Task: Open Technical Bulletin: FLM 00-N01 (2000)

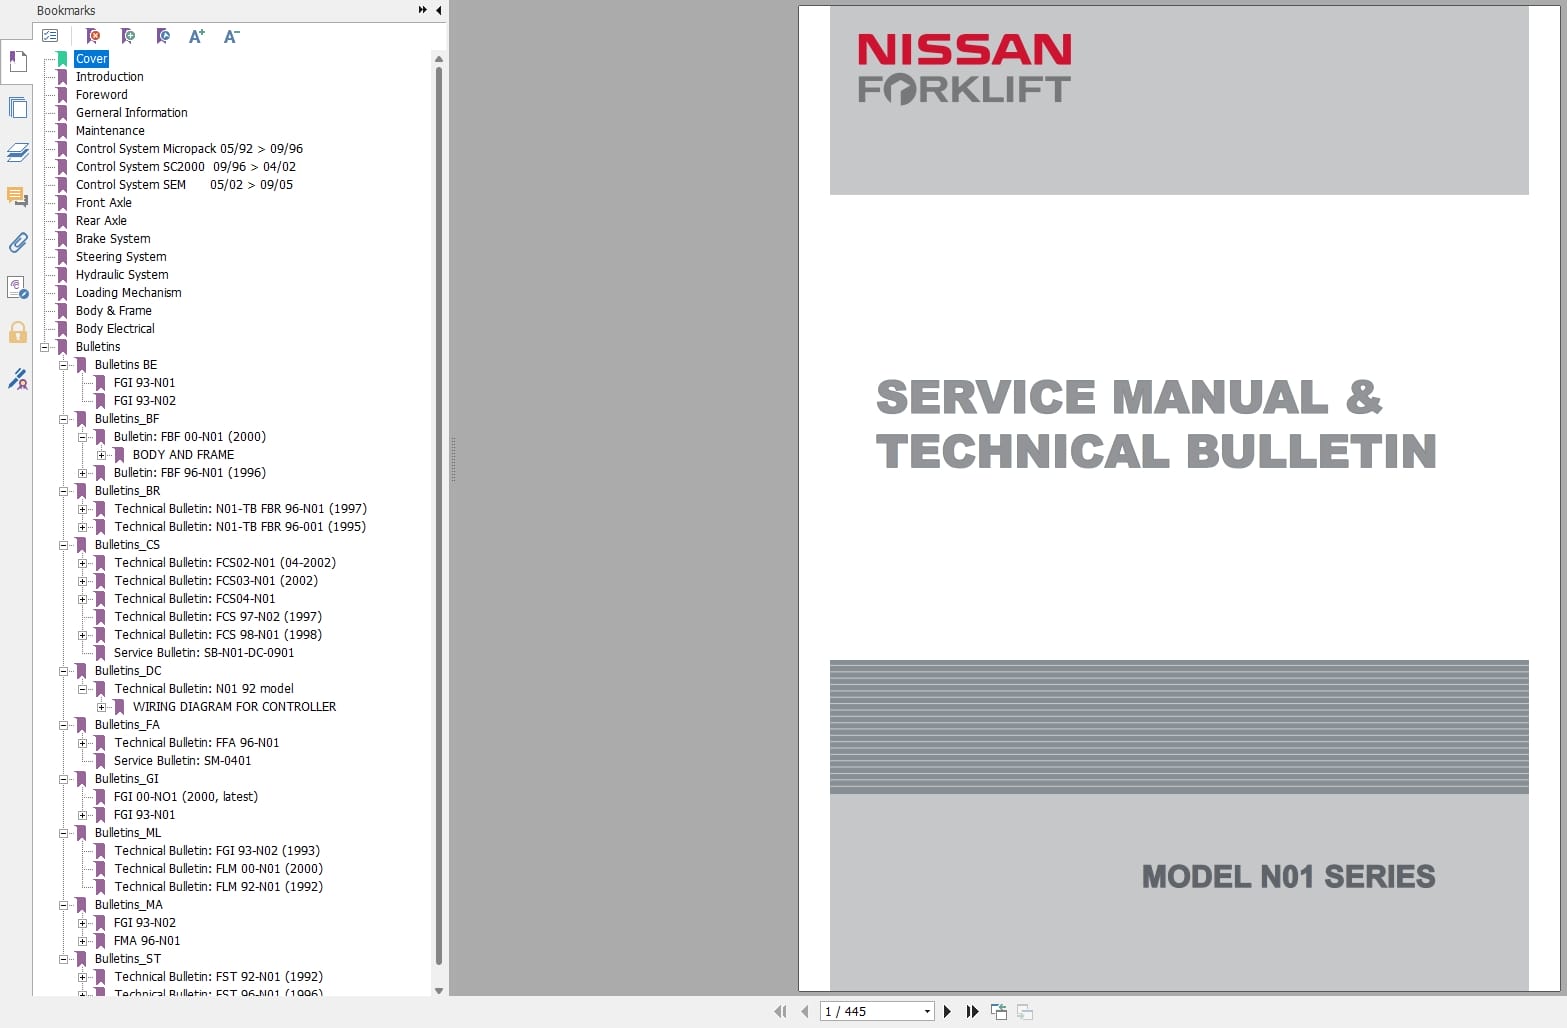Action: (x=218, y=869)
